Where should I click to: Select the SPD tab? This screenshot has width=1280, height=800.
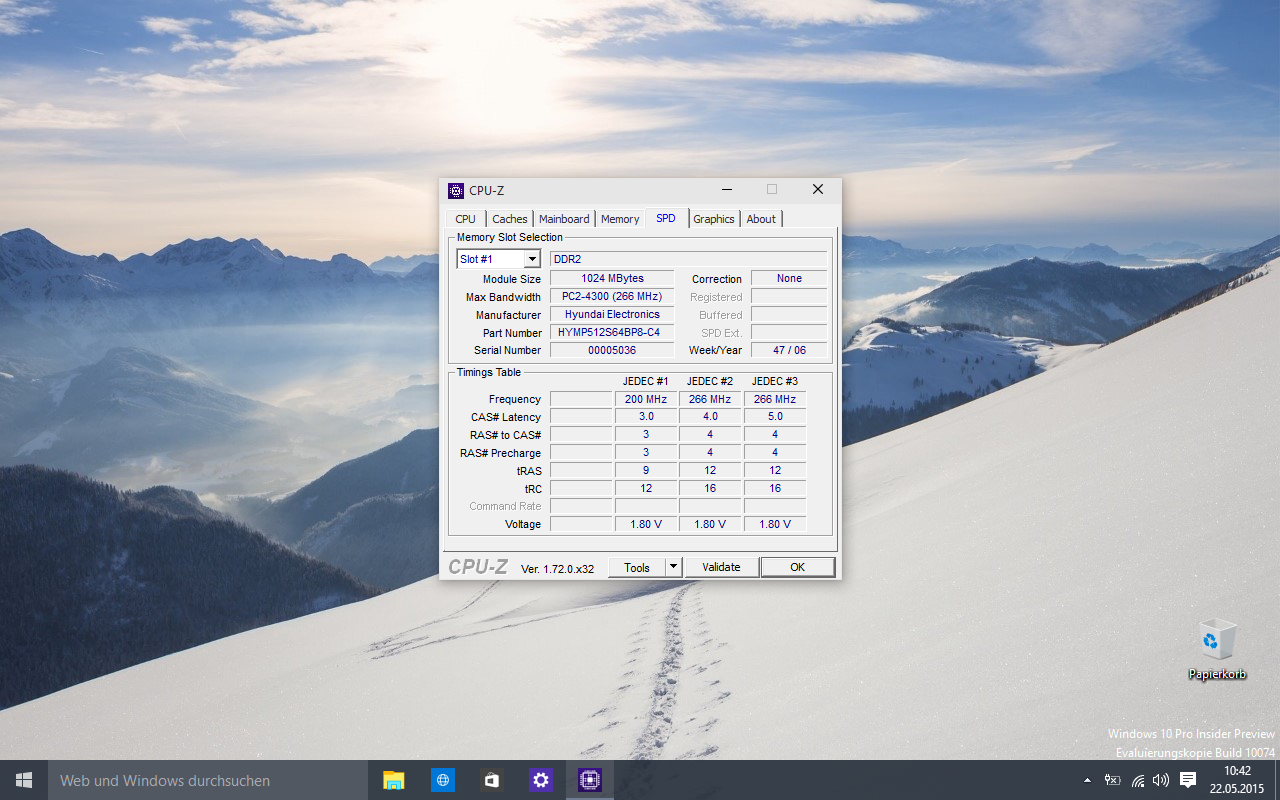(666, 218)
